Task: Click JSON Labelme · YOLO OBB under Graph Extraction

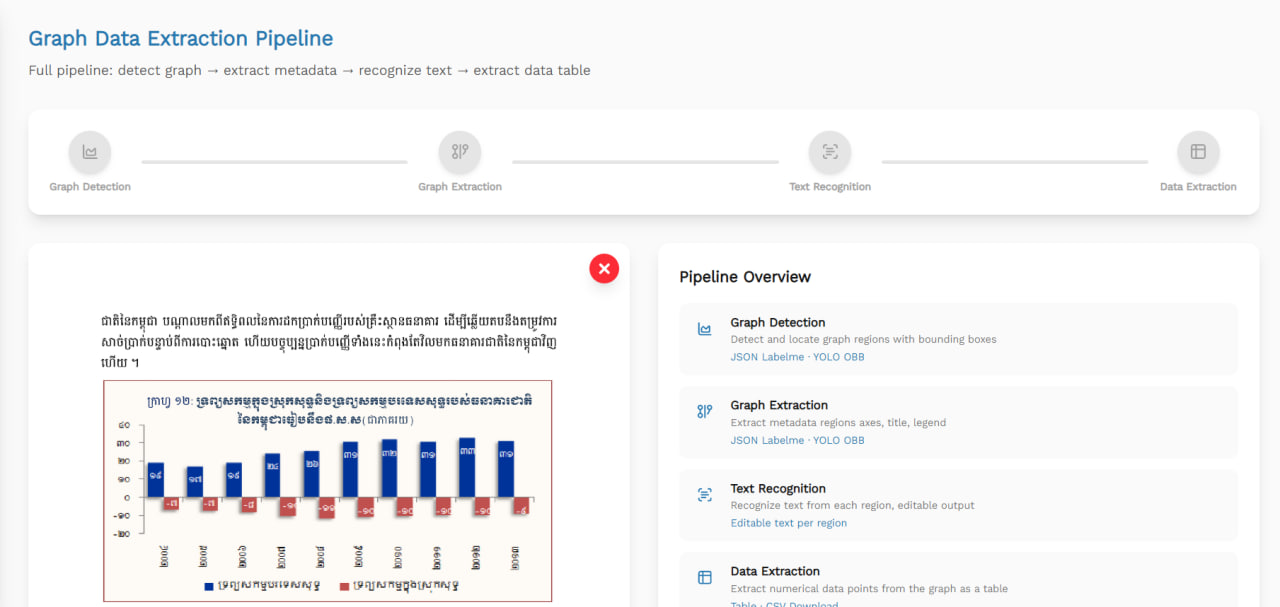Action: [x=797, y=440]
